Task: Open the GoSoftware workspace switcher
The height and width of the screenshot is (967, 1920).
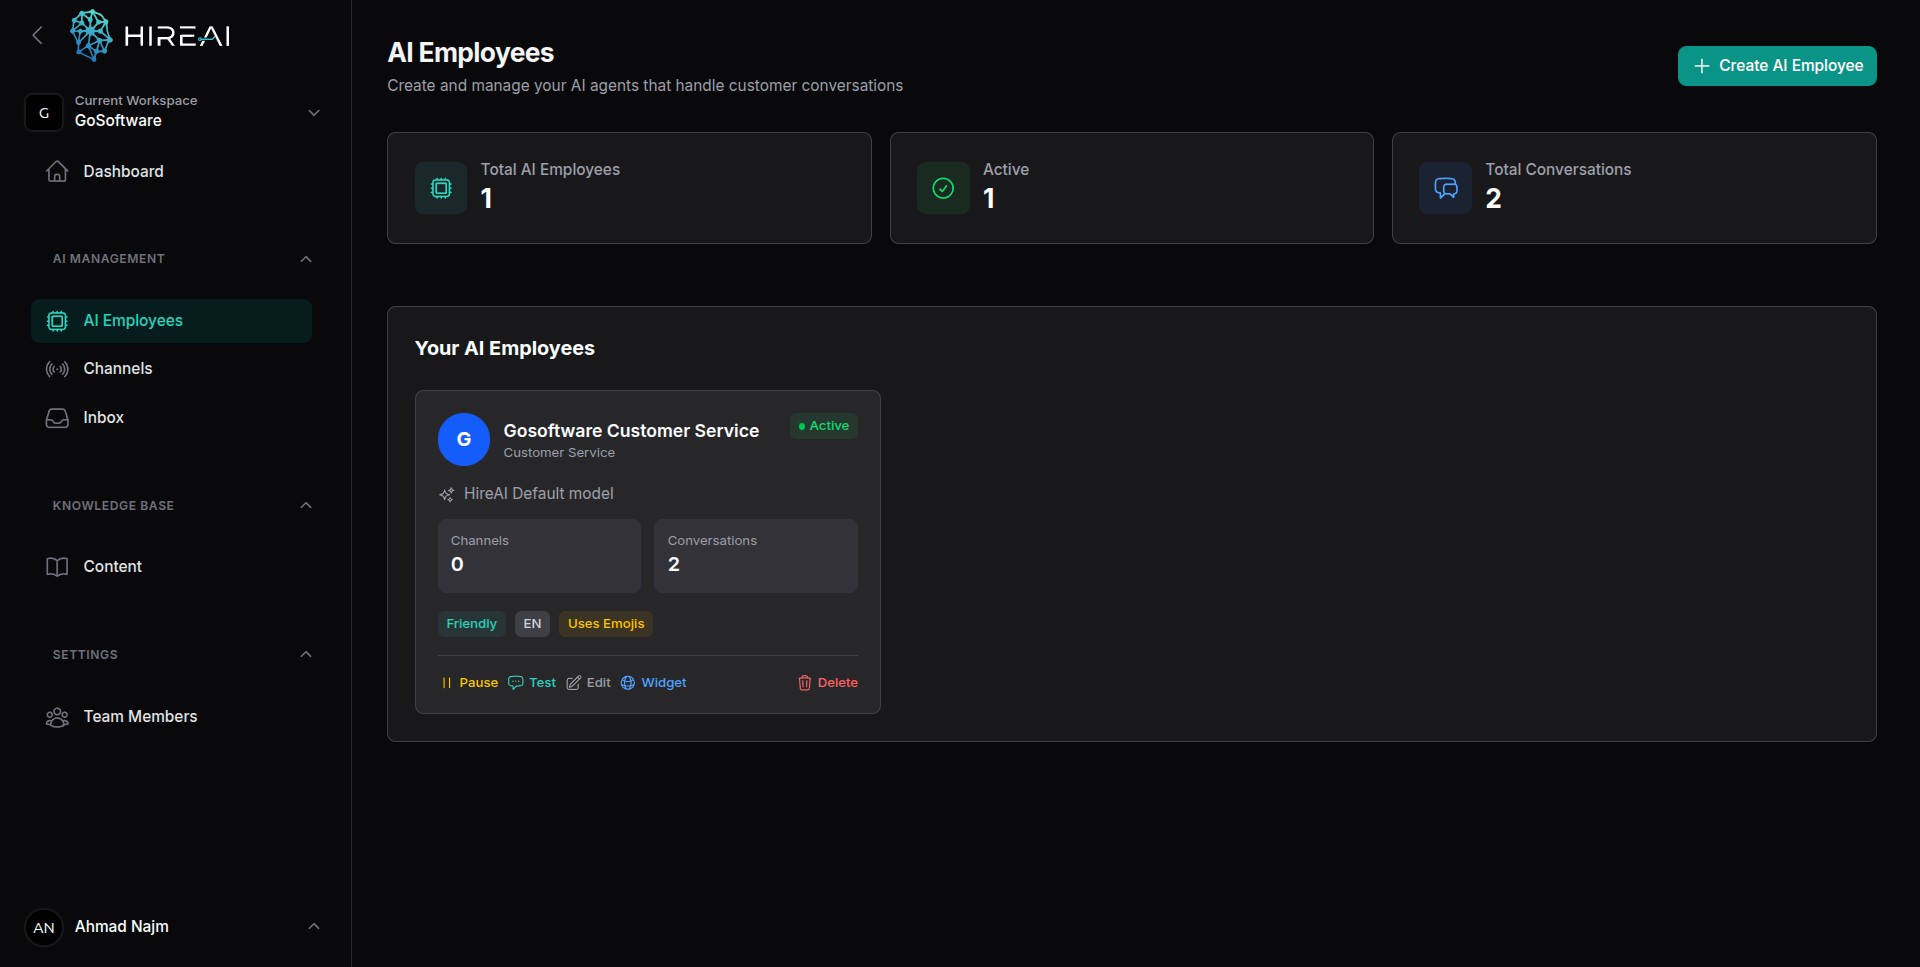Action: click(313, 112)
